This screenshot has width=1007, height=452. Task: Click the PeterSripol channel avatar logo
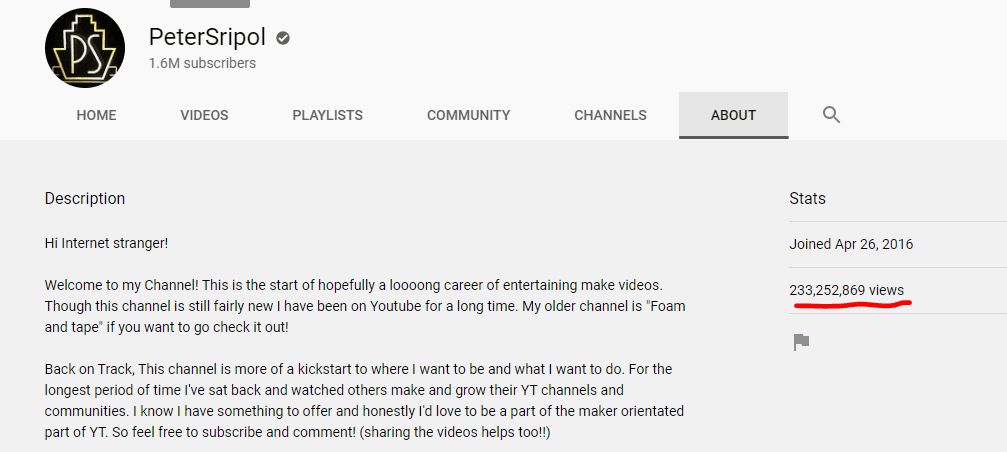tap(85, 48)
